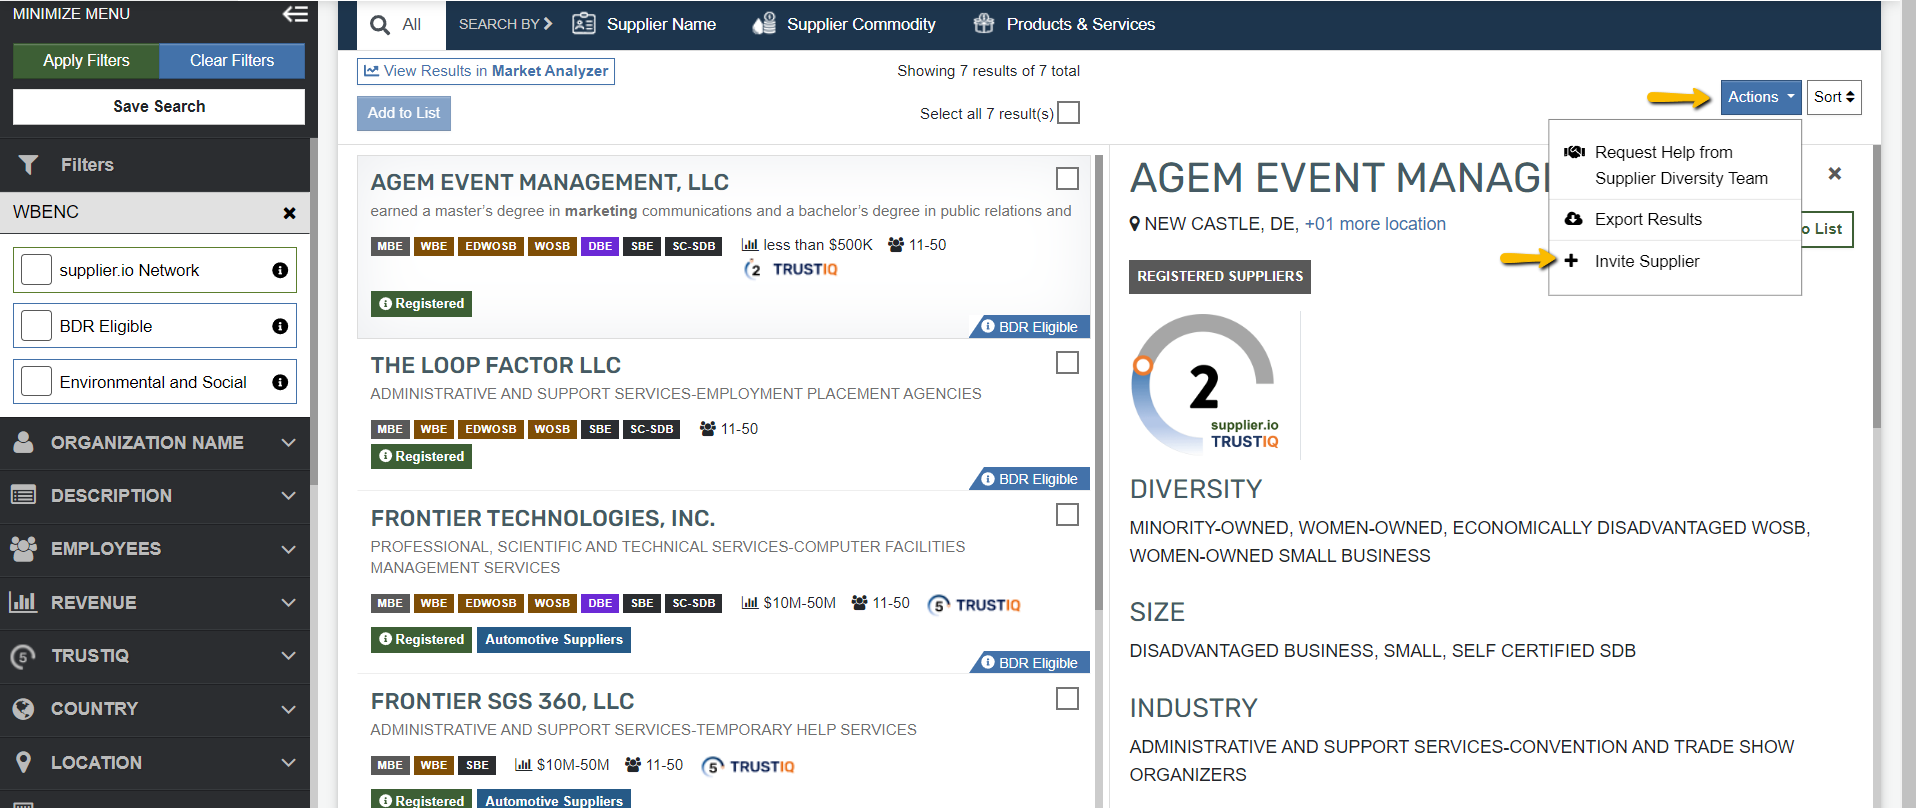The height and width of the screenshot is (808, 1916).
Task: Click the Supplier Name ID card icon
Action: coord(584,24)
